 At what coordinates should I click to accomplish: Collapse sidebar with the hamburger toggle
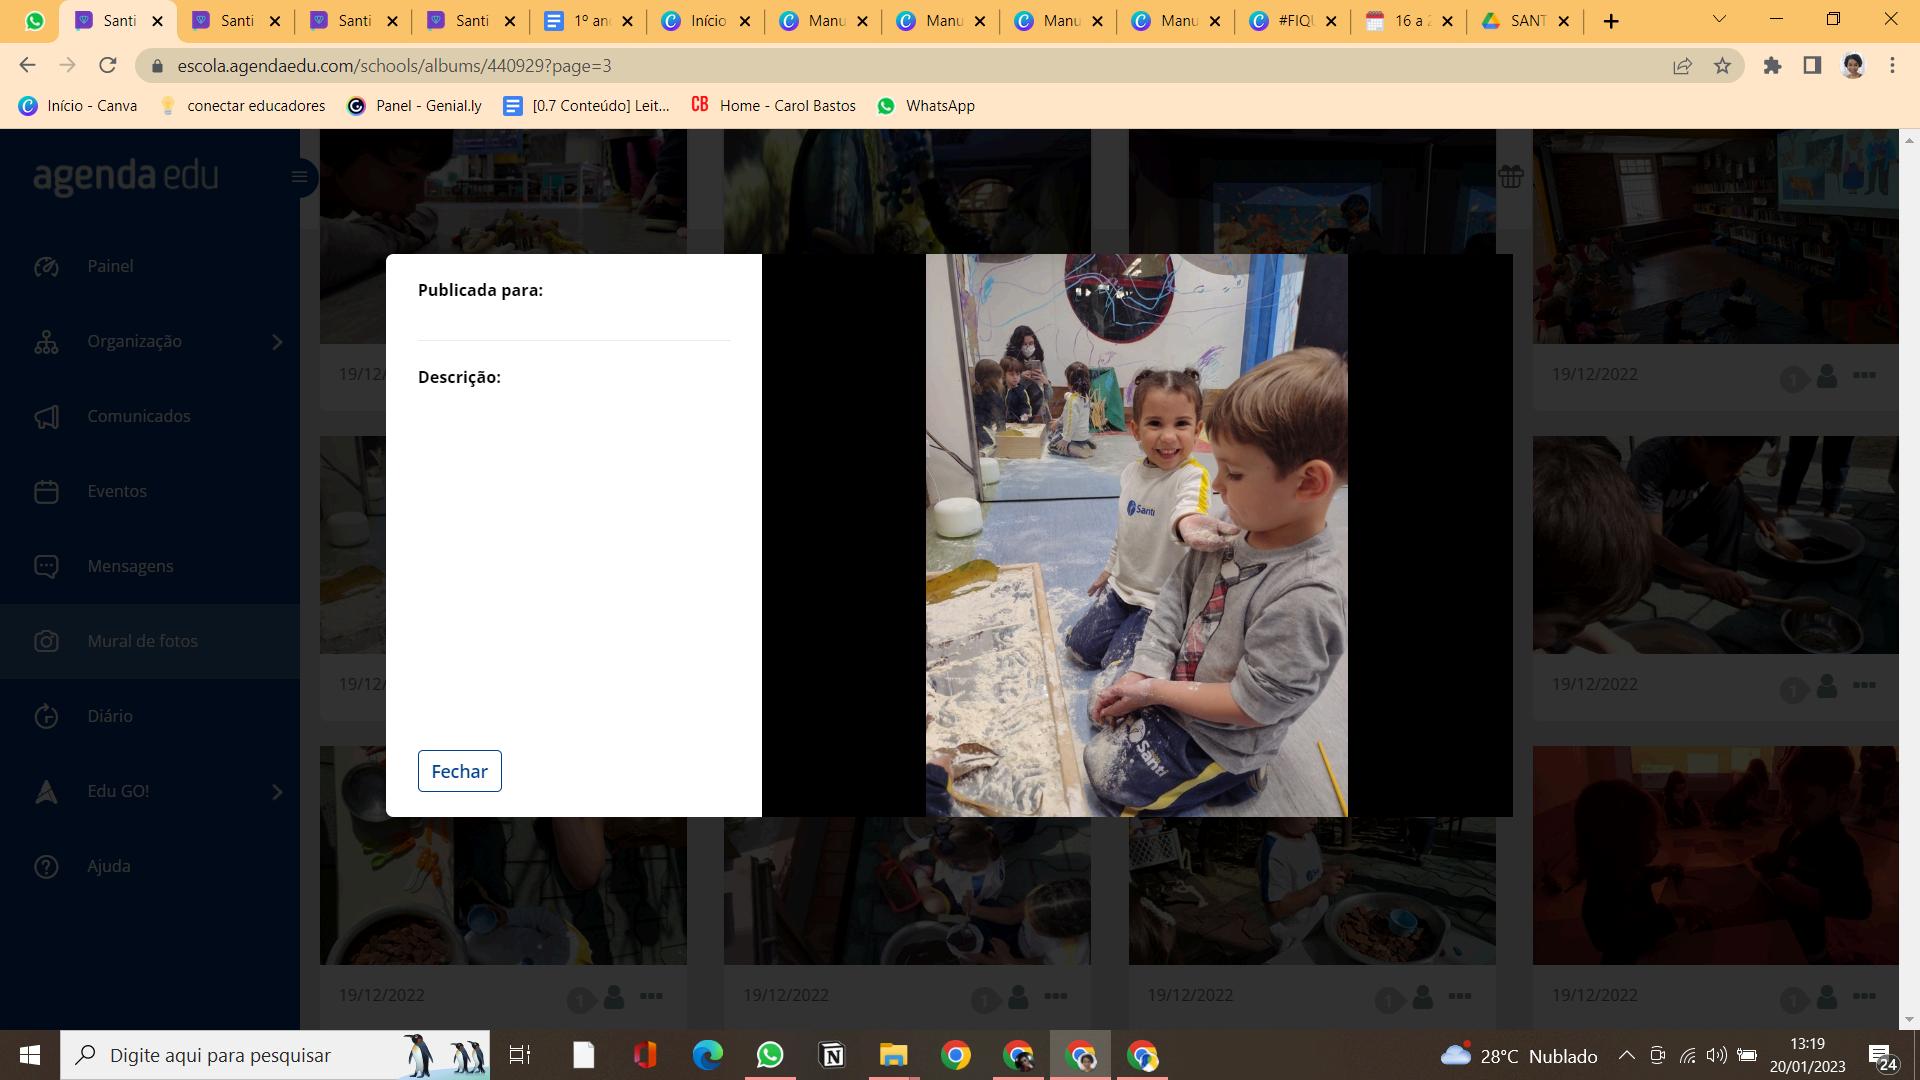pyautogui.click(x=299, y=177)
